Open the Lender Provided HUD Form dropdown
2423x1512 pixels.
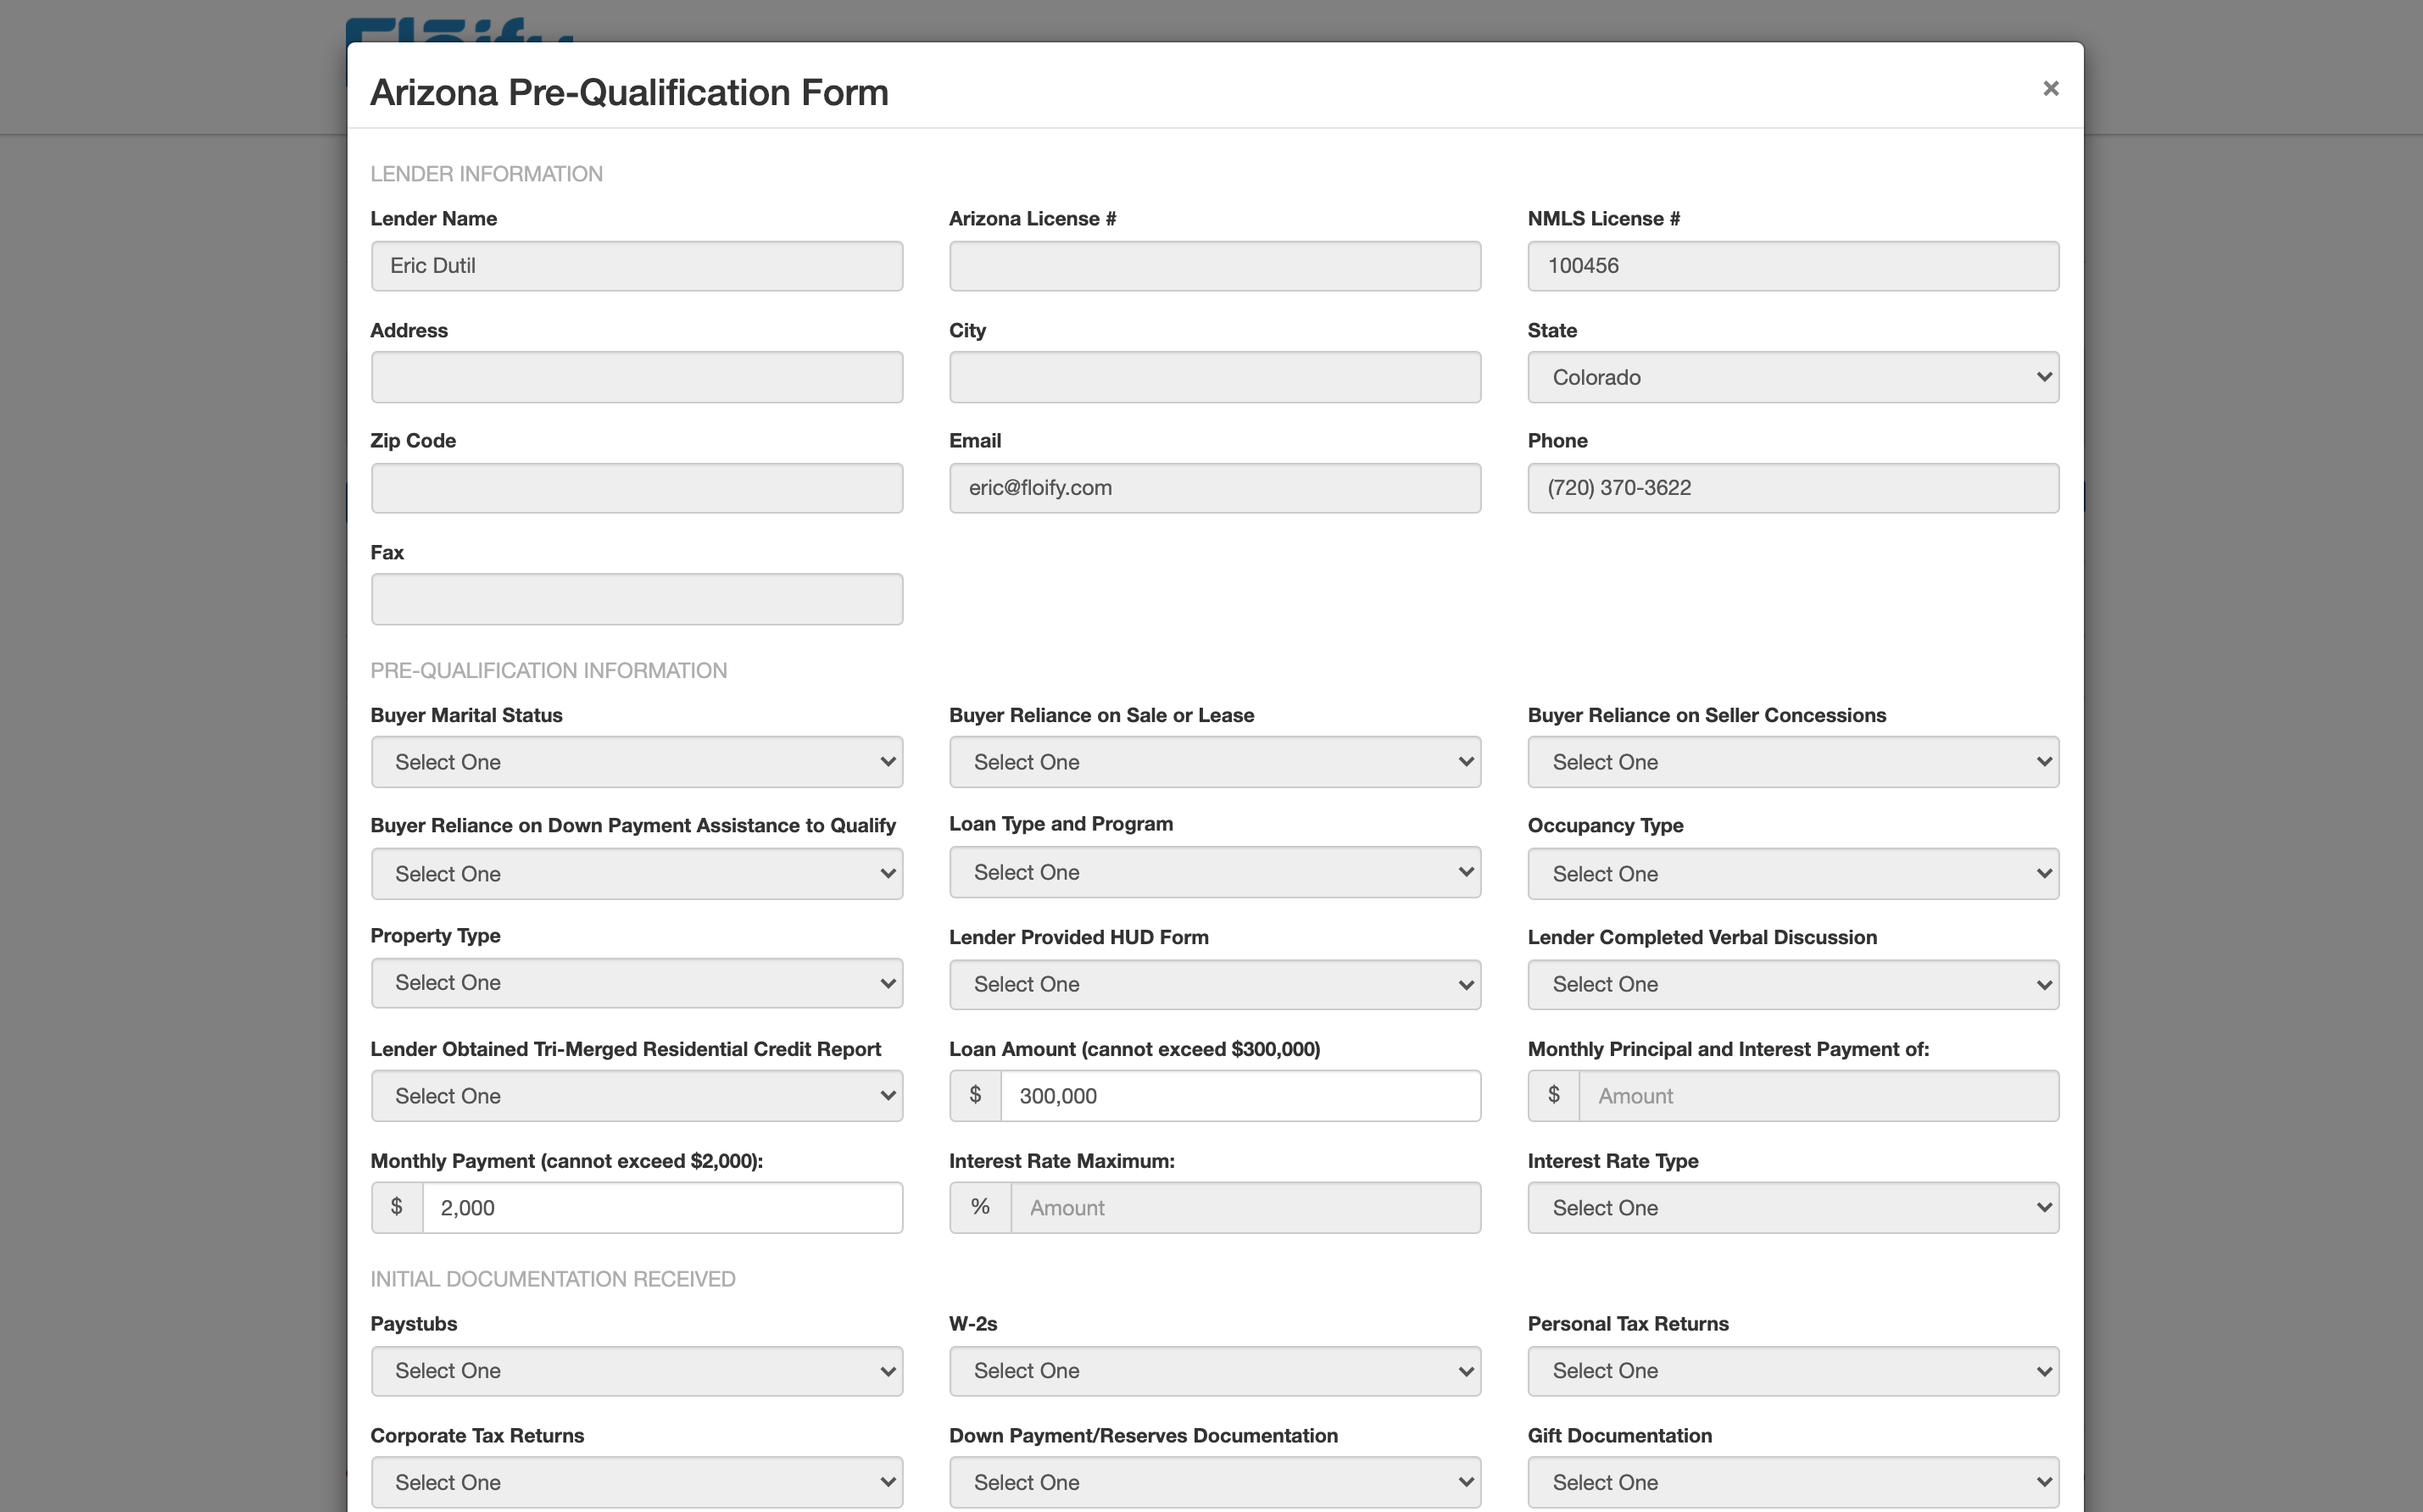pos(1214,984)
